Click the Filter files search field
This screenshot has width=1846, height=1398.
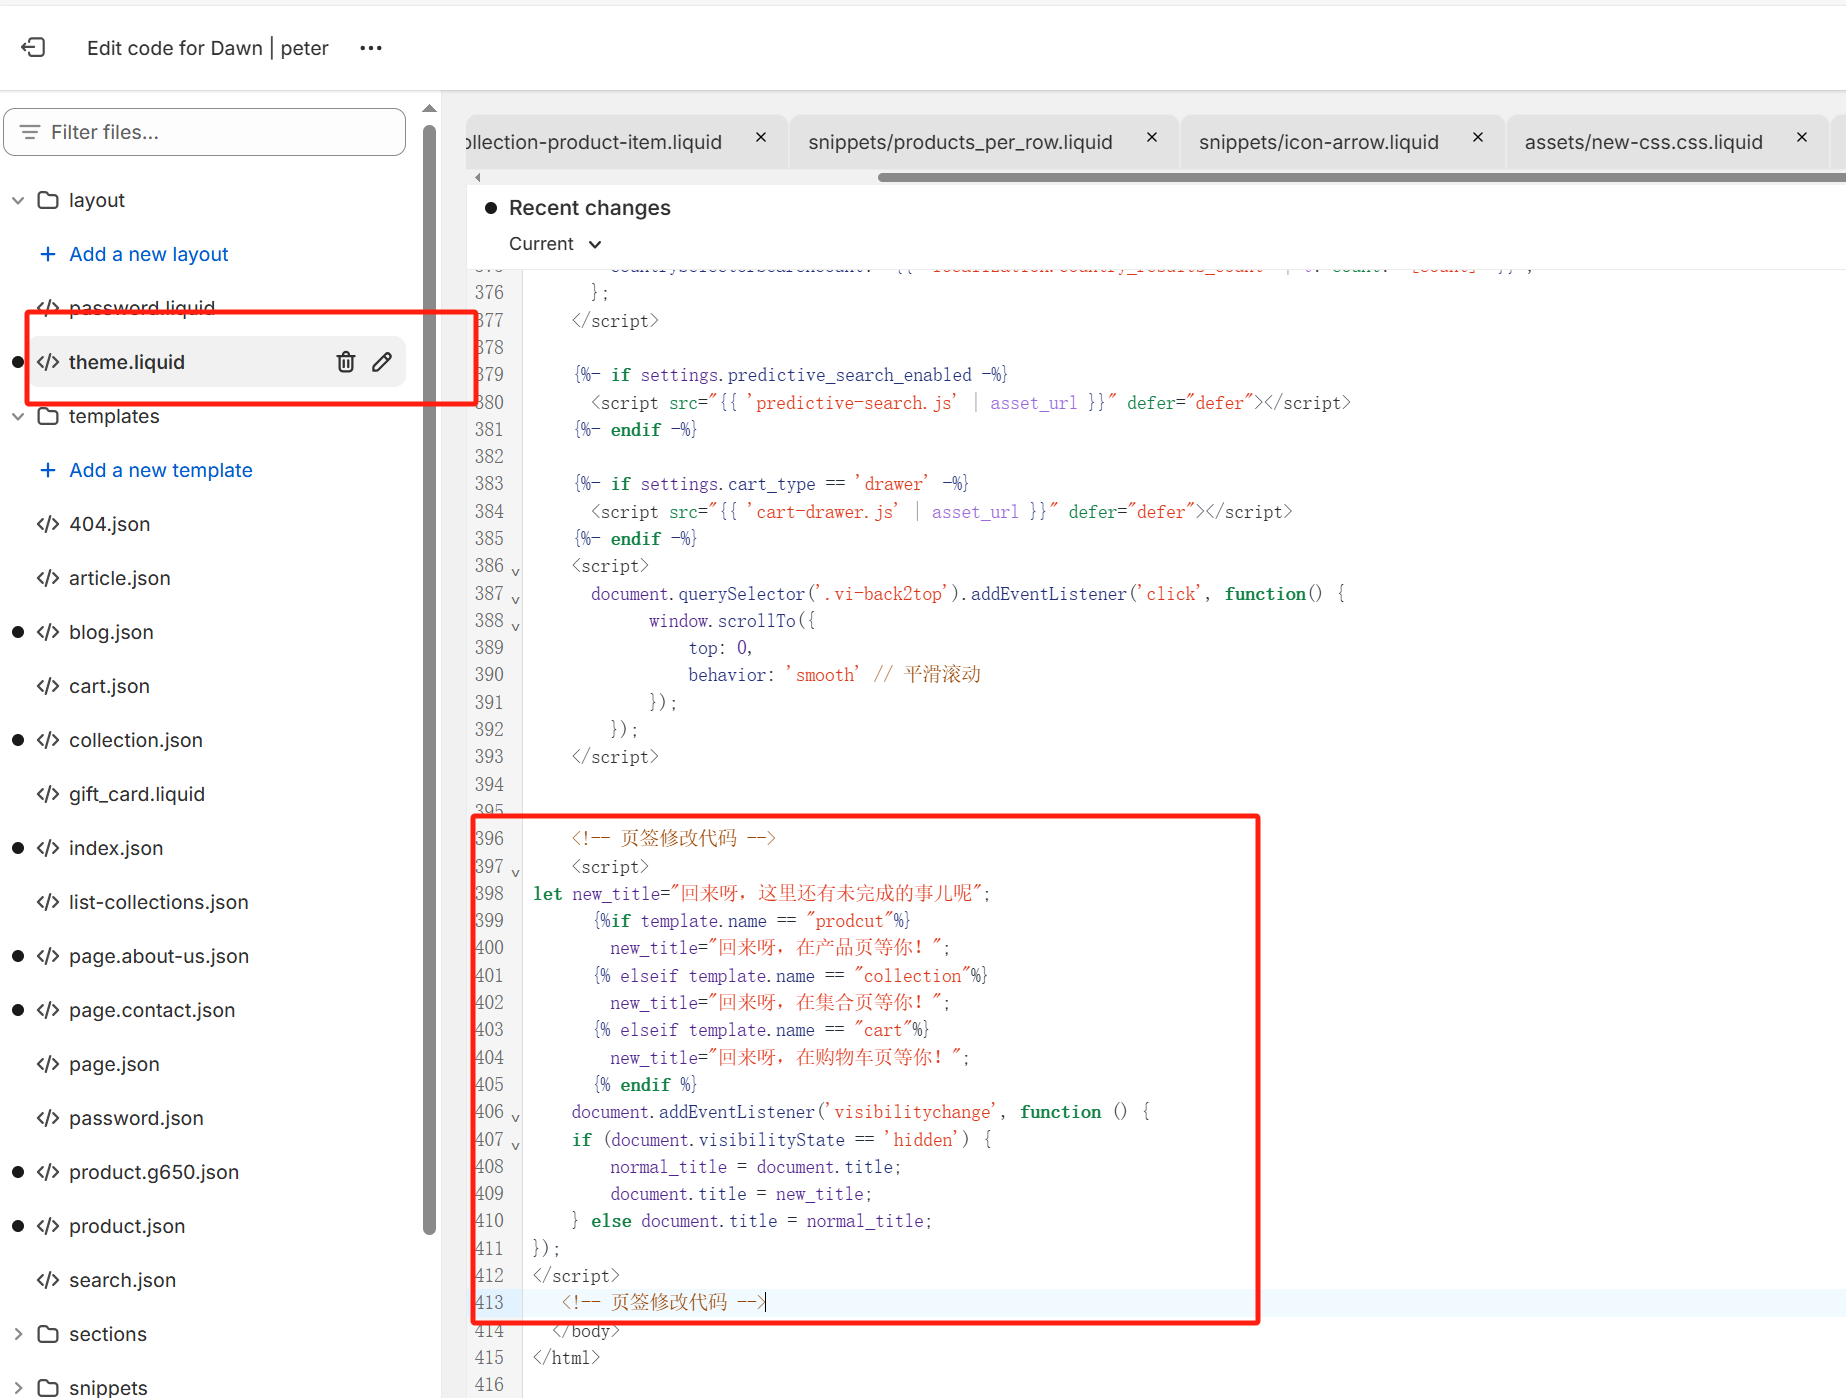click(x=205, y=132)
